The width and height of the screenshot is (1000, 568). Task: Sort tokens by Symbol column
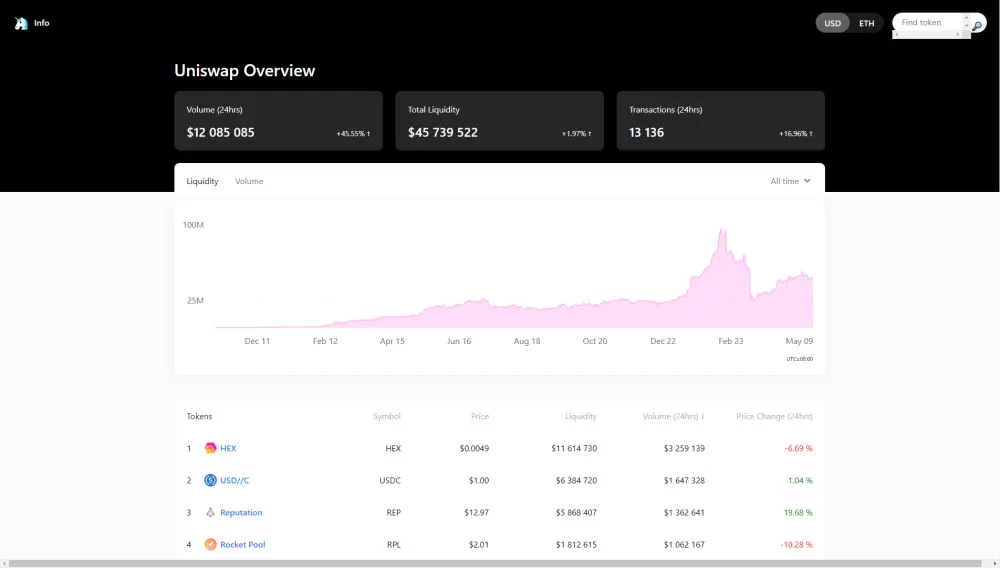386,416
